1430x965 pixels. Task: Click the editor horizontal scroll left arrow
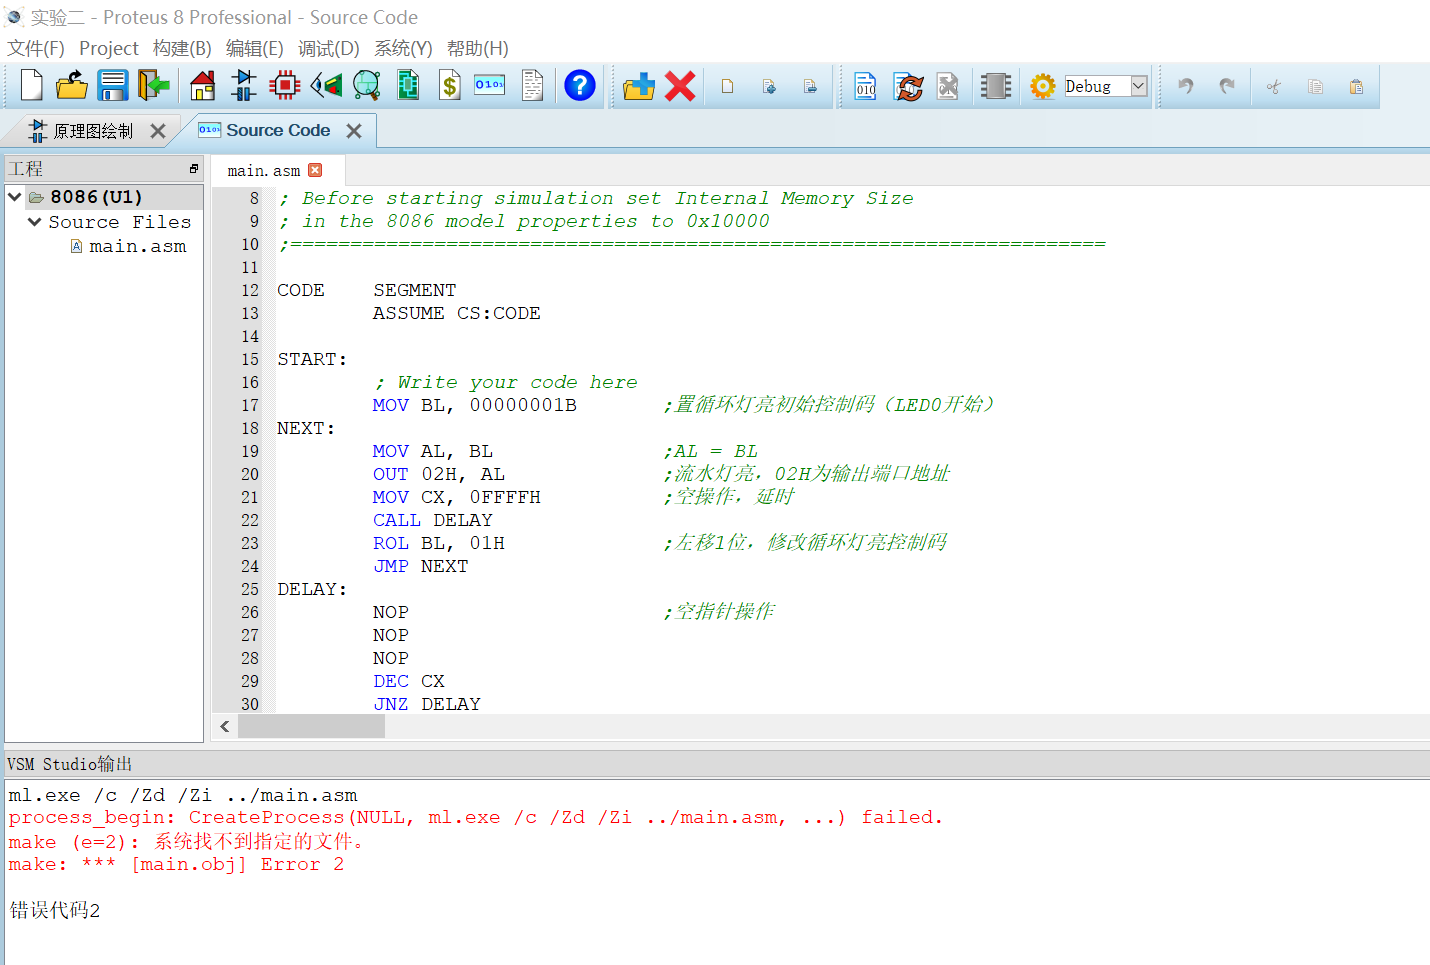pyautogui.click(x=225, y=726)
